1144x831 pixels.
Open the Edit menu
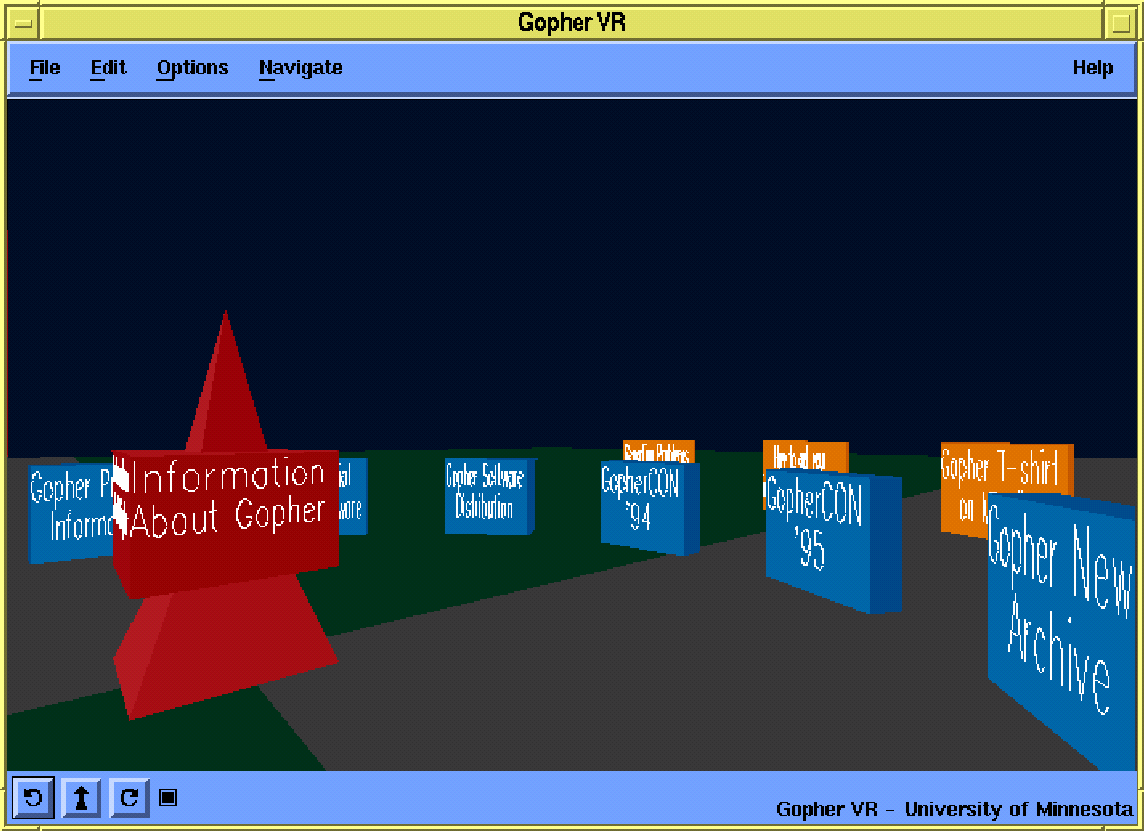(x=108, y=68)
